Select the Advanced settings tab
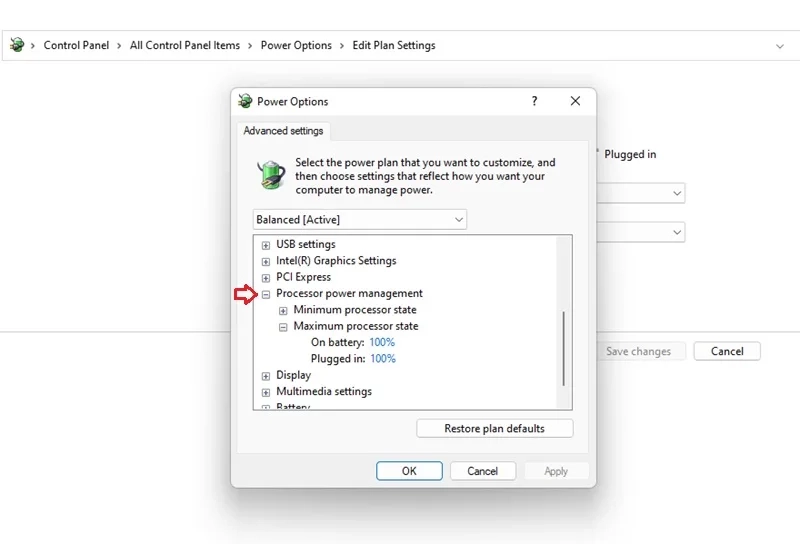The height and width of the screenshot is (544, 800). click(283, 131)
